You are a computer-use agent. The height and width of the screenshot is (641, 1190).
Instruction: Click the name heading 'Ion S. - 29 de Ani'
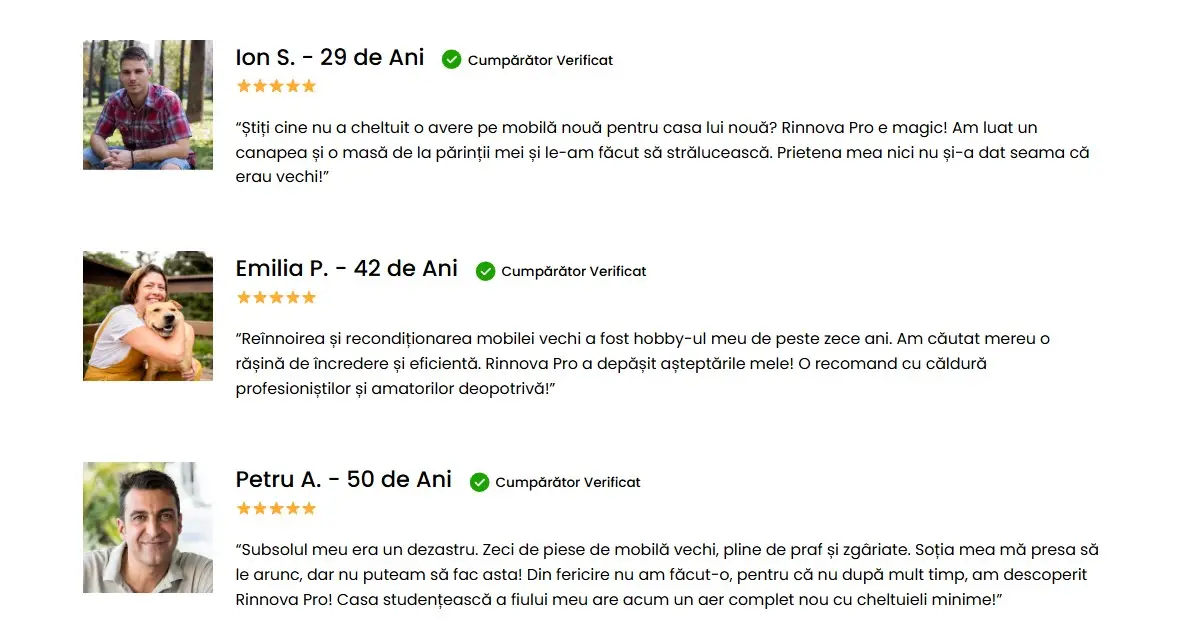coord(329,58)
